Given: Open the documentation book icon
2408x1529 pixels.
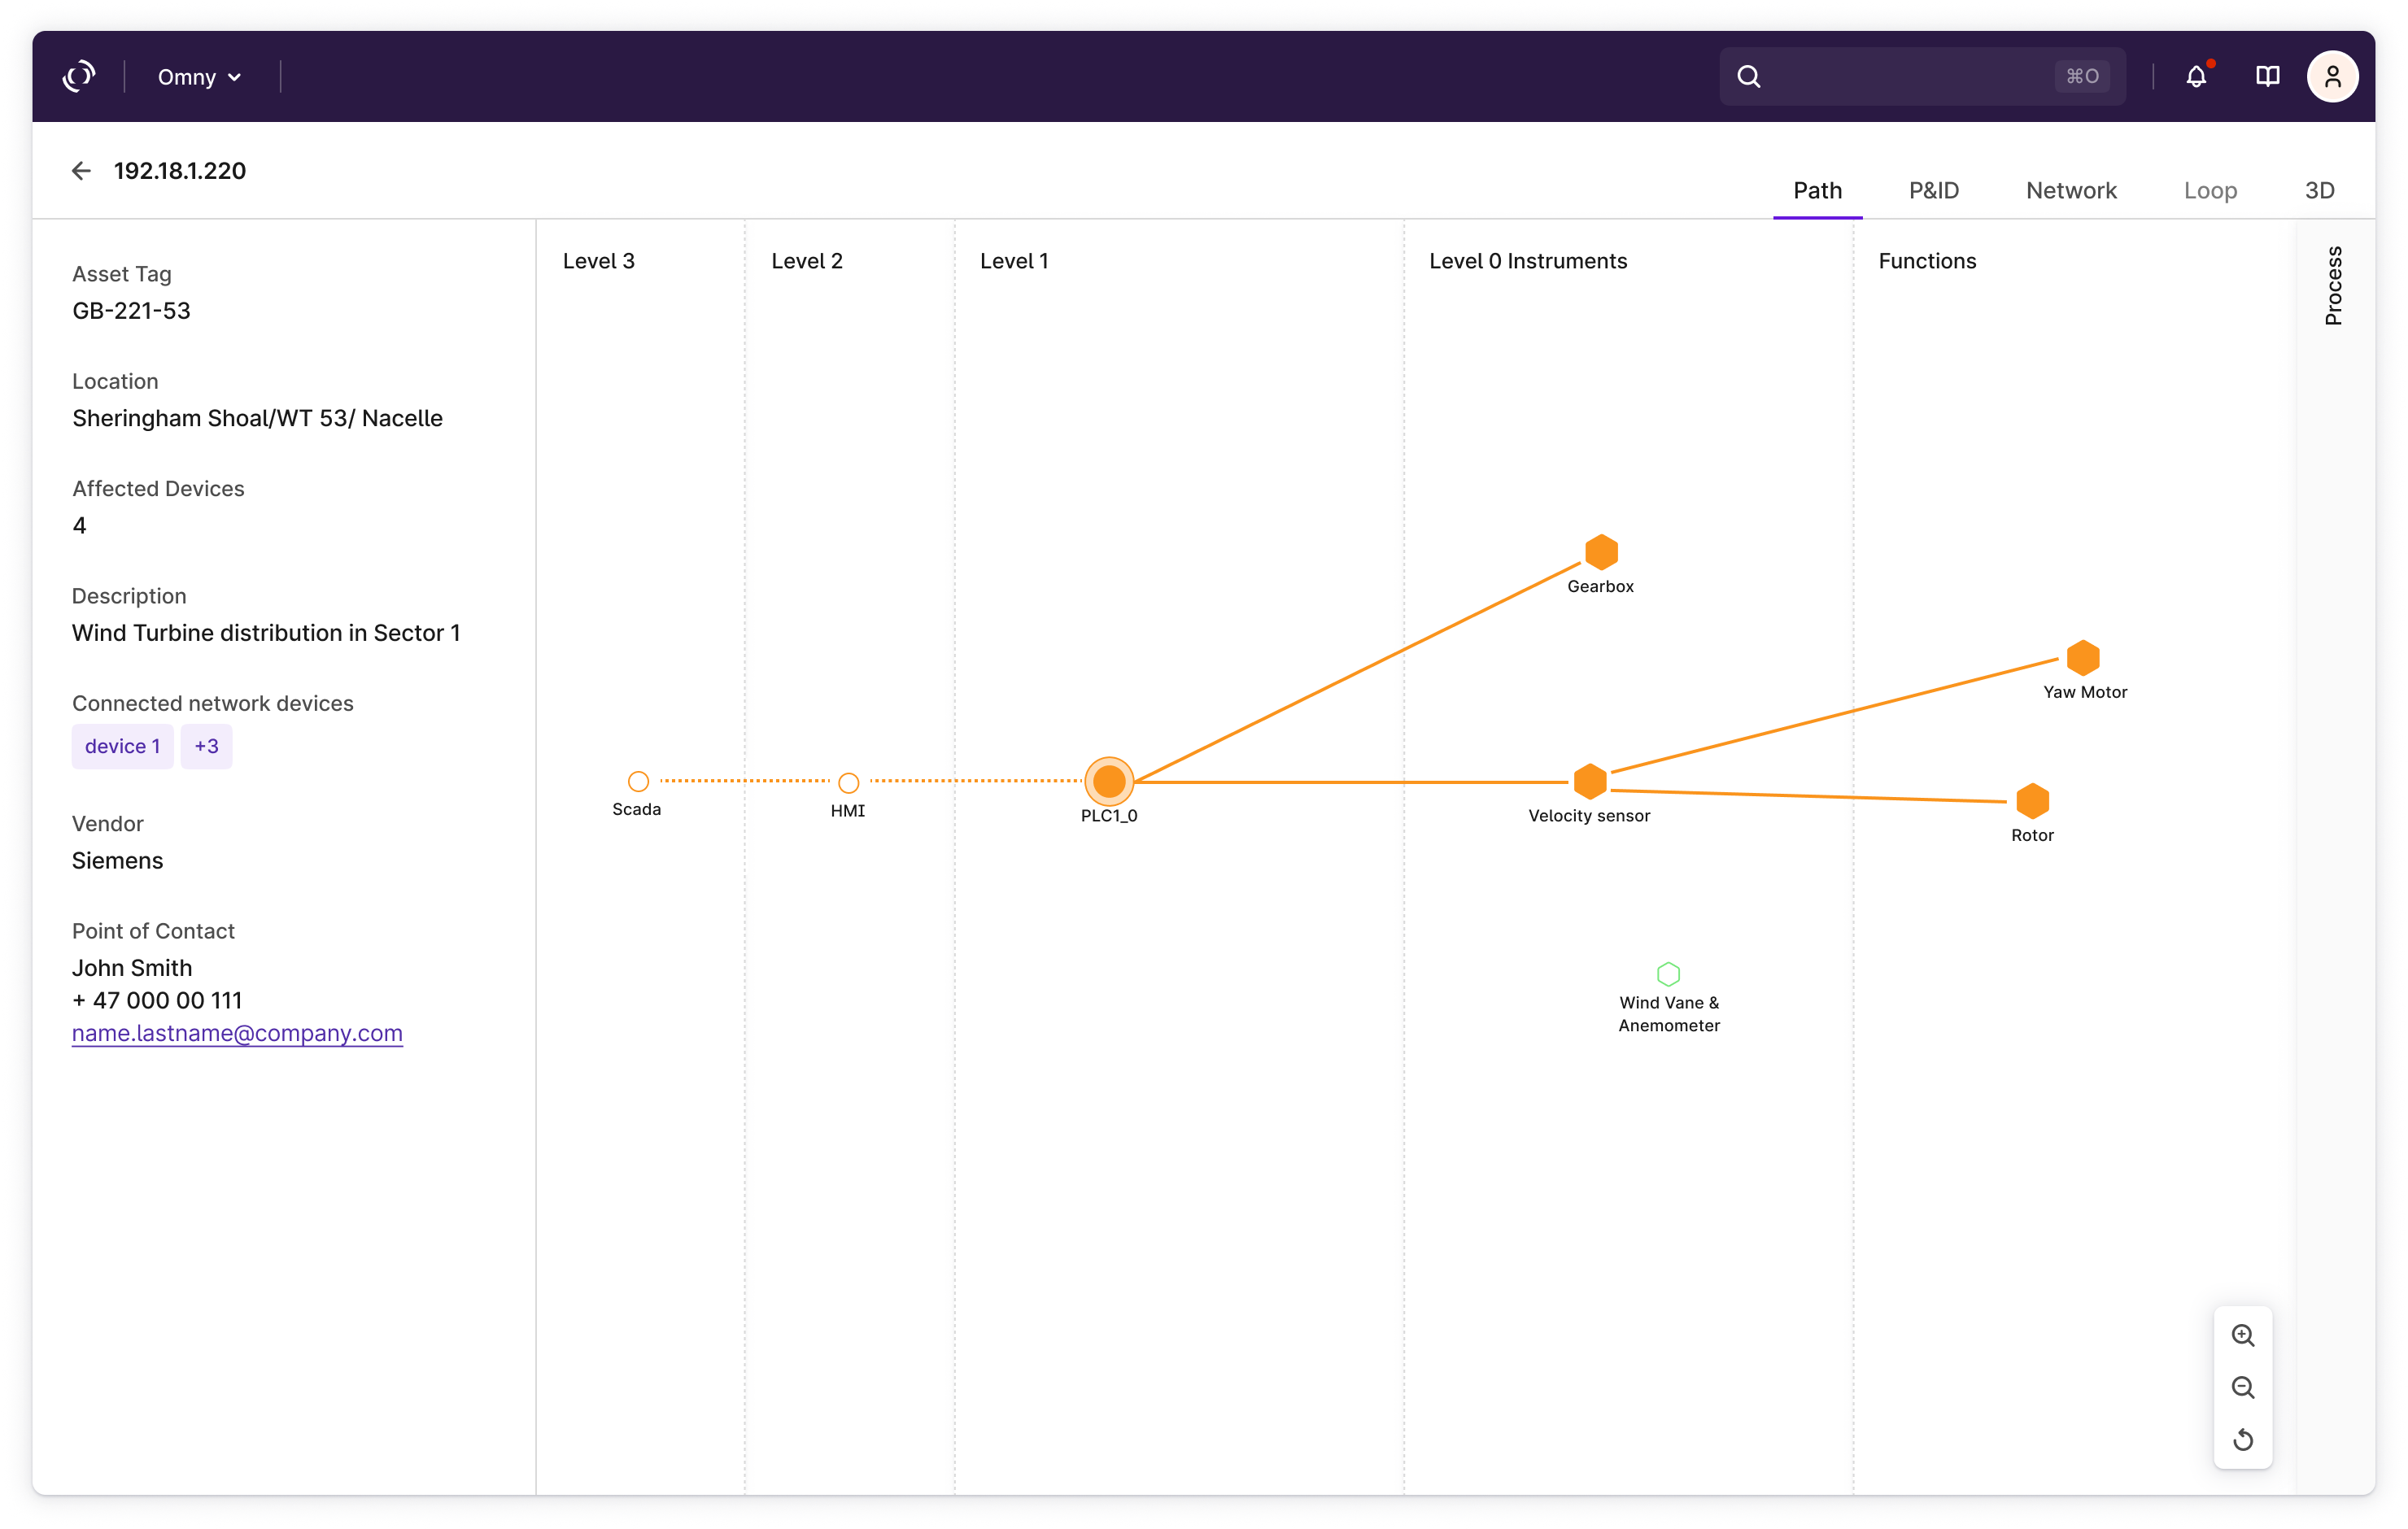Looking at the screenshot, I should point(2267,77).
